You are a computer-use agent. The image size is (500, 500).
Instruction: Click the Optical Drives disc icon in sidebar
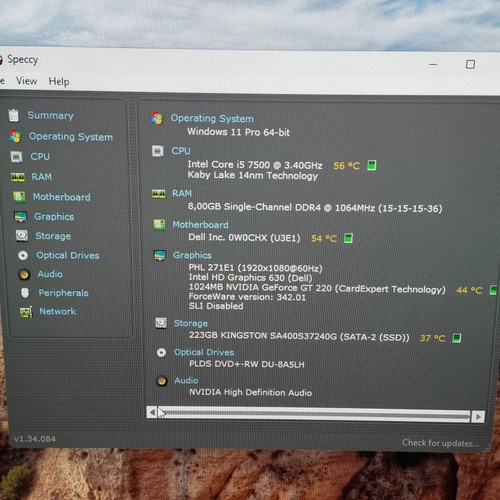[23, 255]
